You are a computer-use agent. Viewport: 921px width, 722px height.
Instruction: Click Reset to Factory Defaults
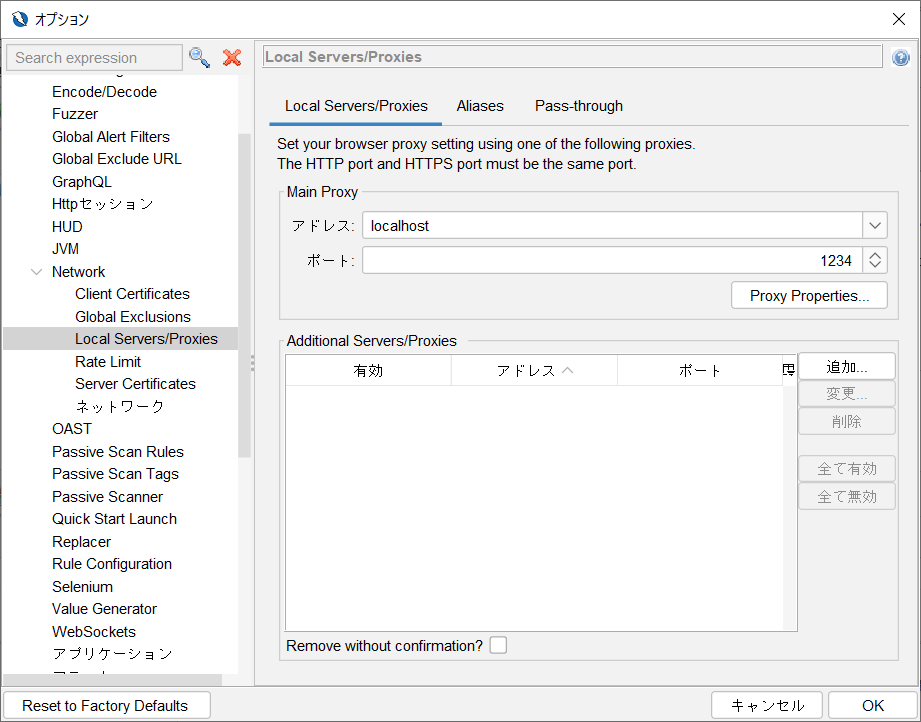pyautogui.click(x=105, y=705)
